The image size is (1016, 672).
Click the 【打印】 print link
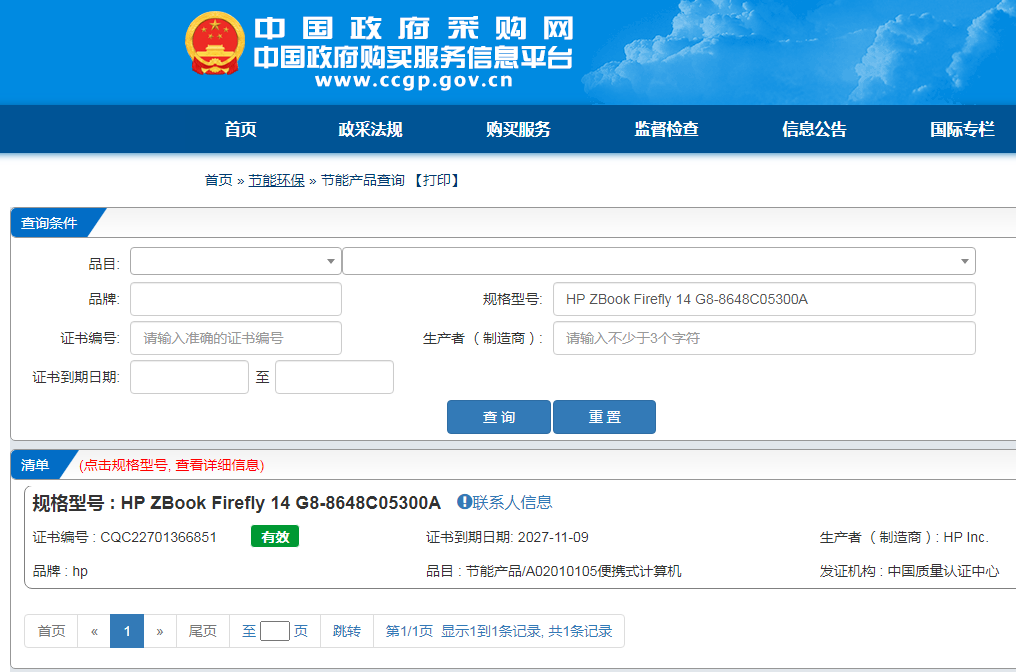(x=436, y=180)
